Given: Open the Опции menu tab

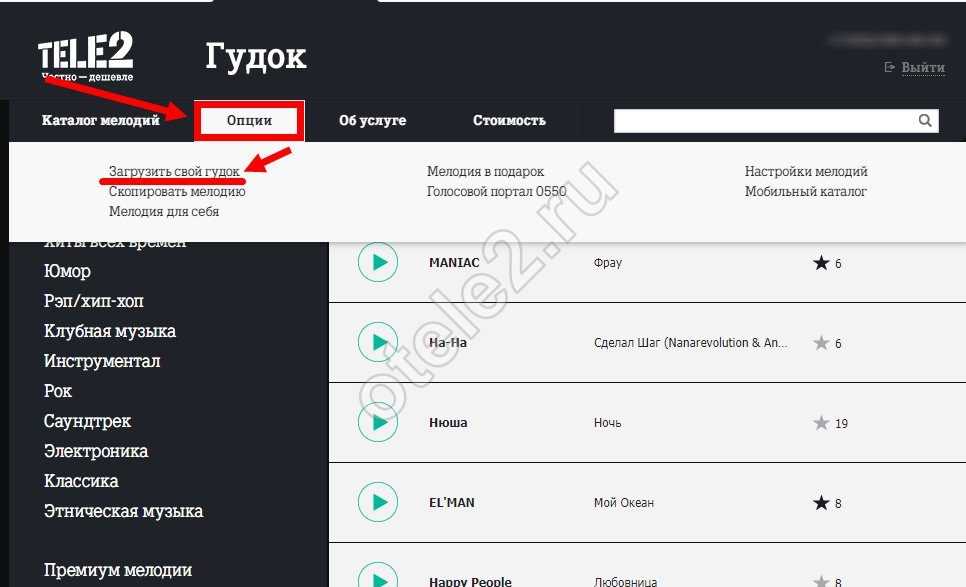Looking at the screenshot, I should point(249,121).
